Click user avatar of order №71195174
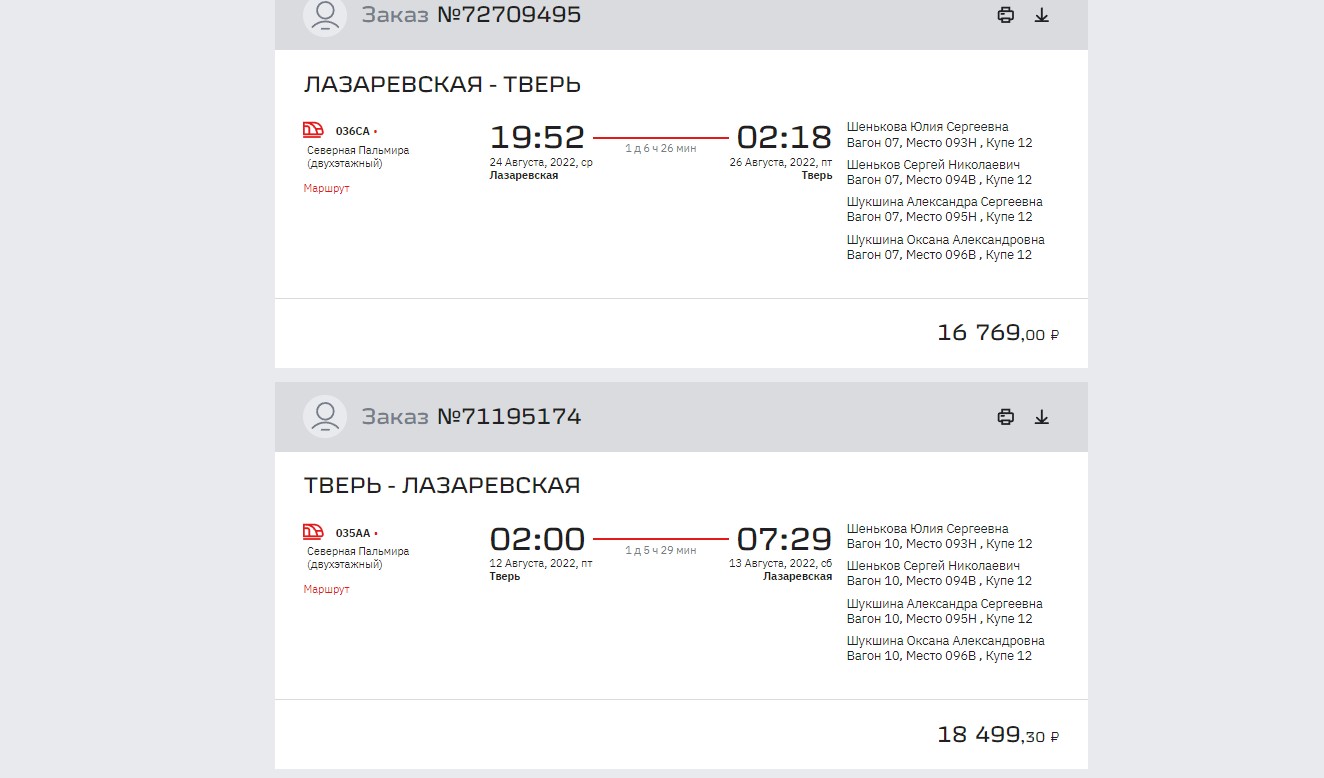Image resolution: width=1324 pixels, height=778 pixels. coord(325,417)
